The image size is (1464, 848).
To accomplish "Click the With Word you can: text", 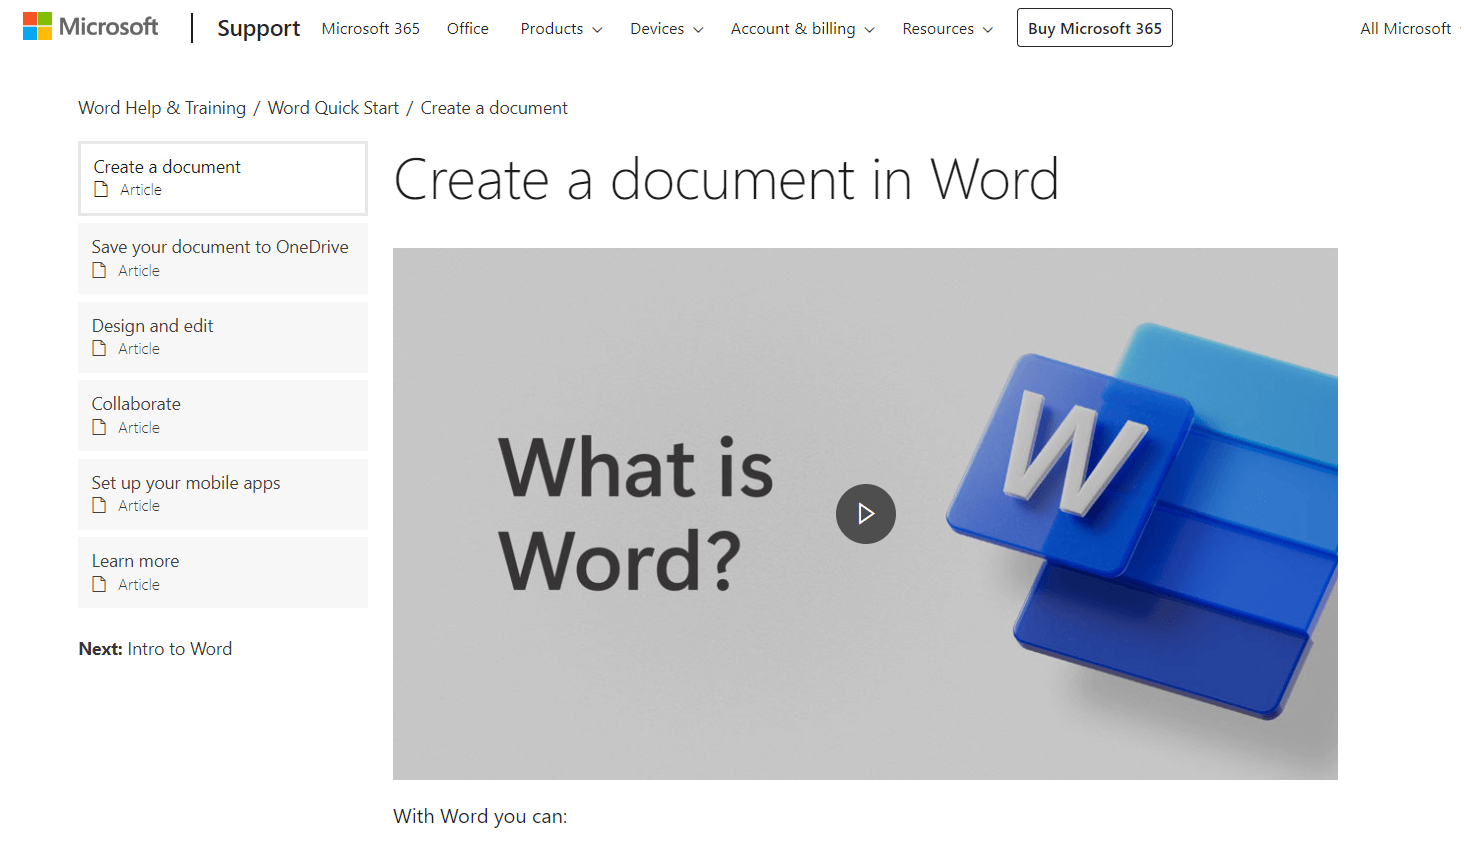I will point(480,816).
